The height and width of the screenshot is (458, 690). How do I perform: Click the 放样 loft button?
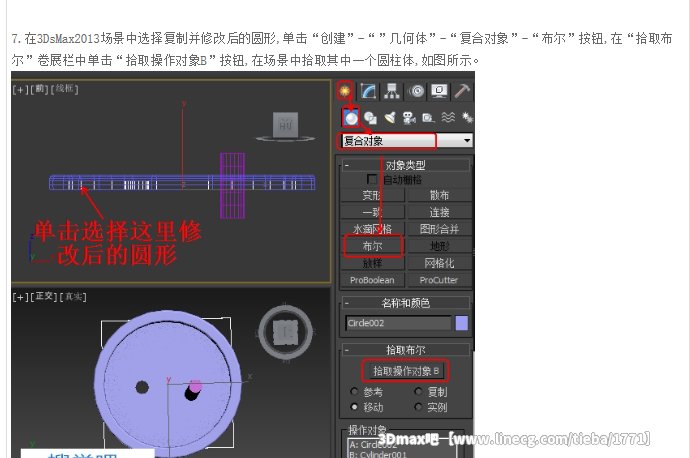[372, 263]
